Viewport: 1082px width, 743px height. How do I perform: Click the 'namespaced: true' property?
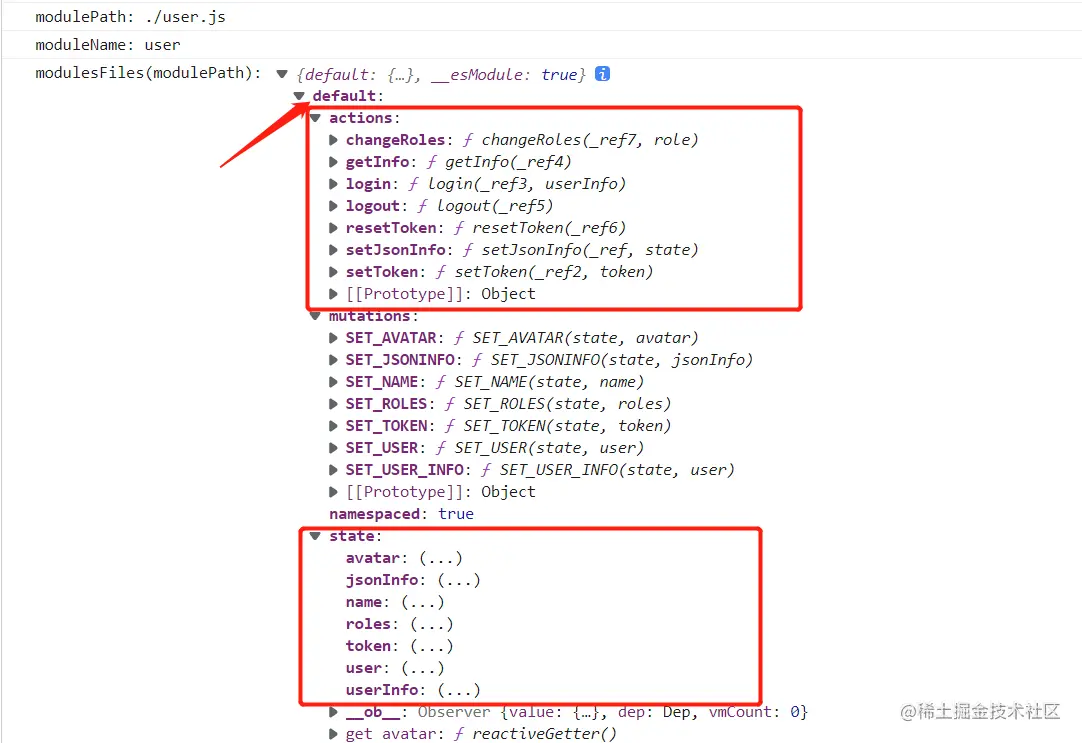[402, 514]
